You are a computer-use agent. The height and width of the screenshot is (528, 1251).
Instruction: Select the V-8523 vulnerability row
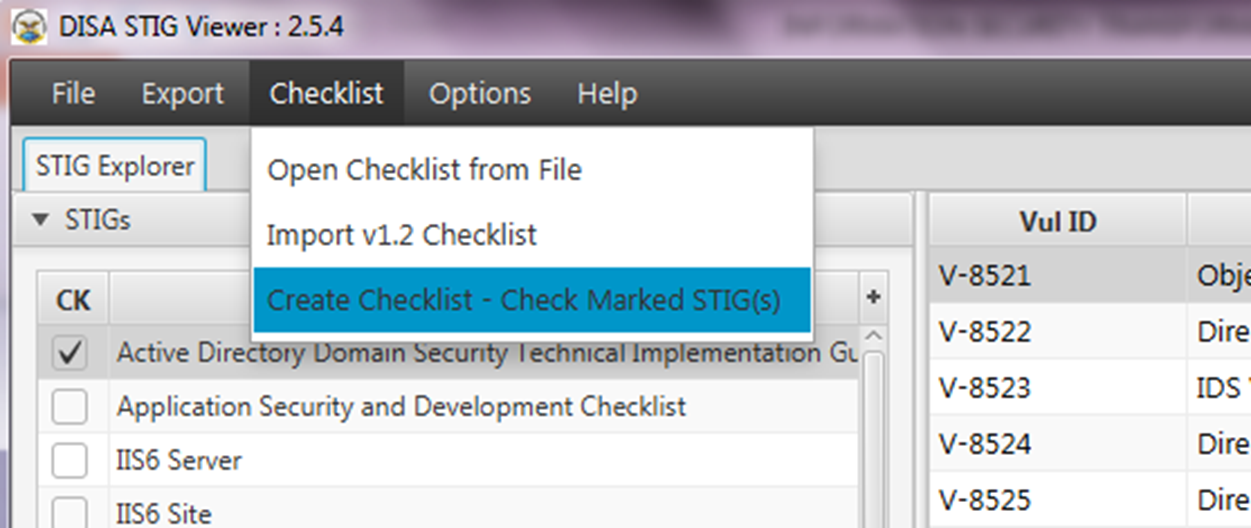[1090, 388]
